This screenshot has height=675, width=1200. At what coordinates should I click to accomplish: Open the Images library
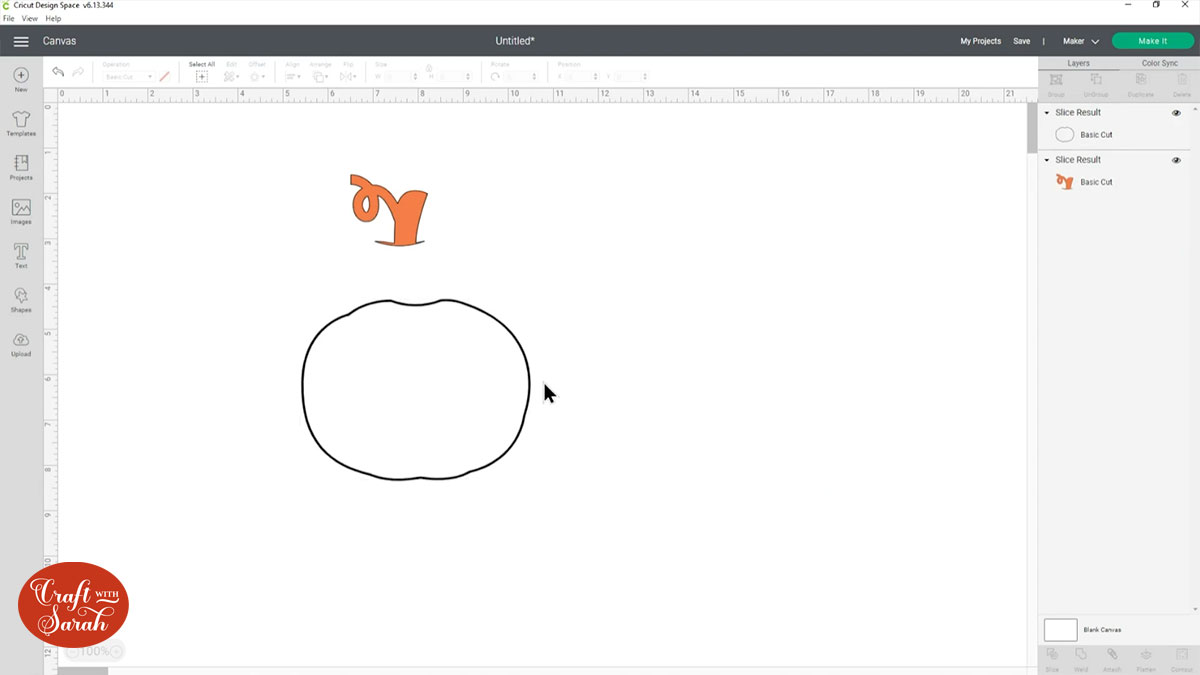pos(21,212)
